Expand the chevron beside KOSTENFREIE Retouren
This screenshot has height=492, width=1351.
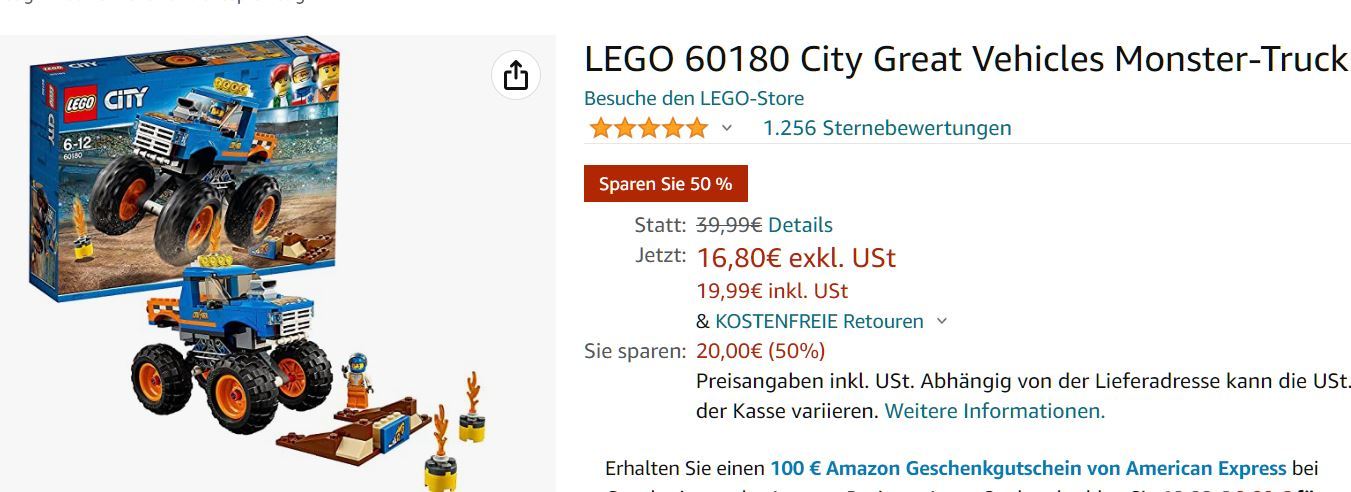[941, 321]
